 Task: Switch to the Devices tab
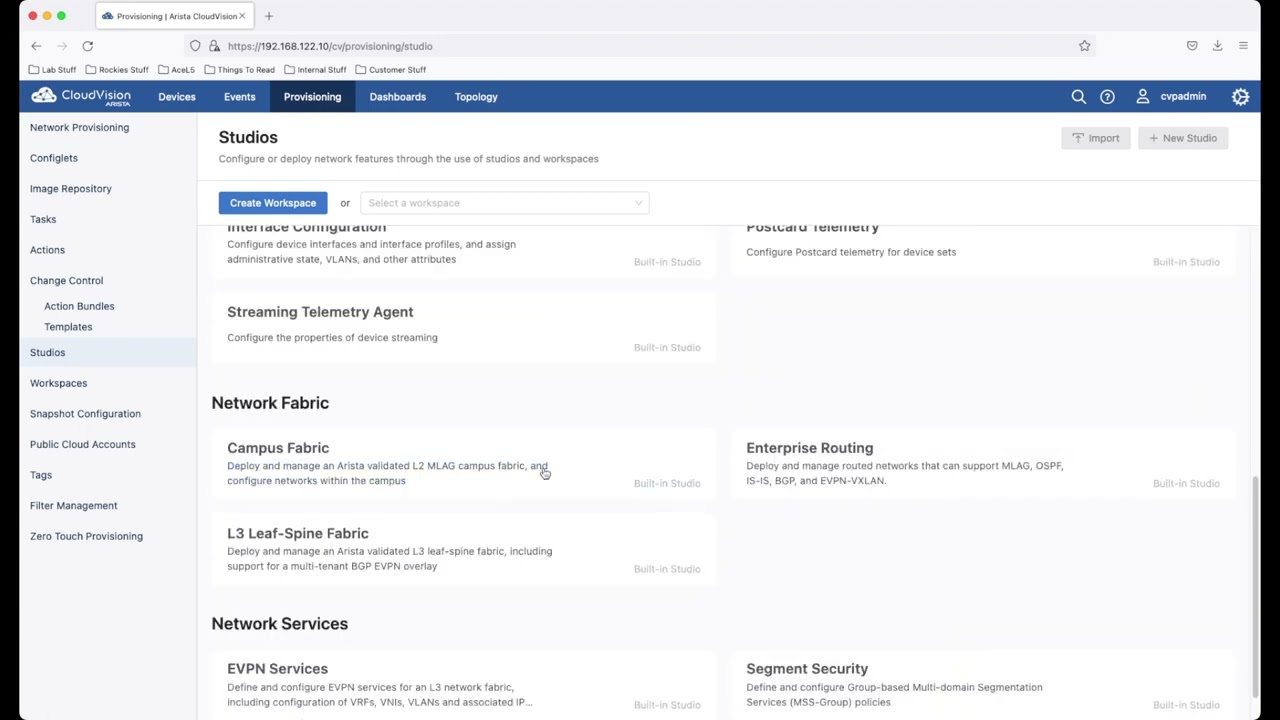pos(177,97)
